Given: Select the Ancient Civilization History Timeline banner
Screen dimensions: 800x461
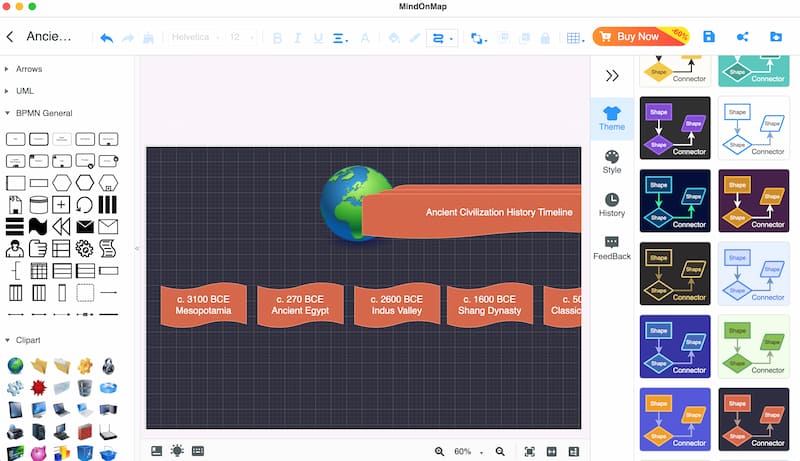Looking at the screenshot, I should click(x=472, y=212).
